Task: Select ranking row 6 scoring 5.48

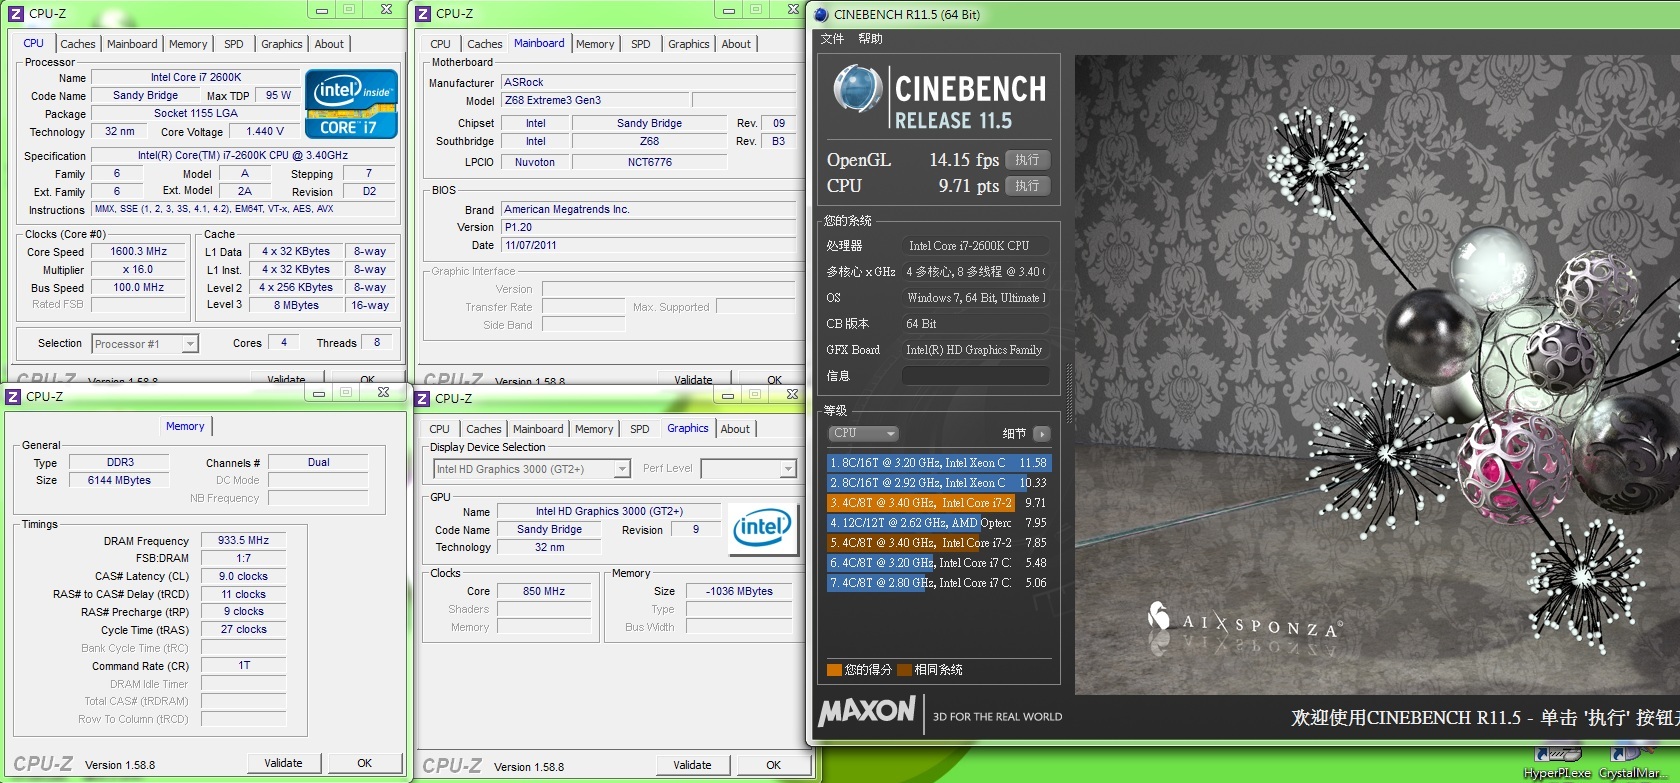Action: [938, 563]
